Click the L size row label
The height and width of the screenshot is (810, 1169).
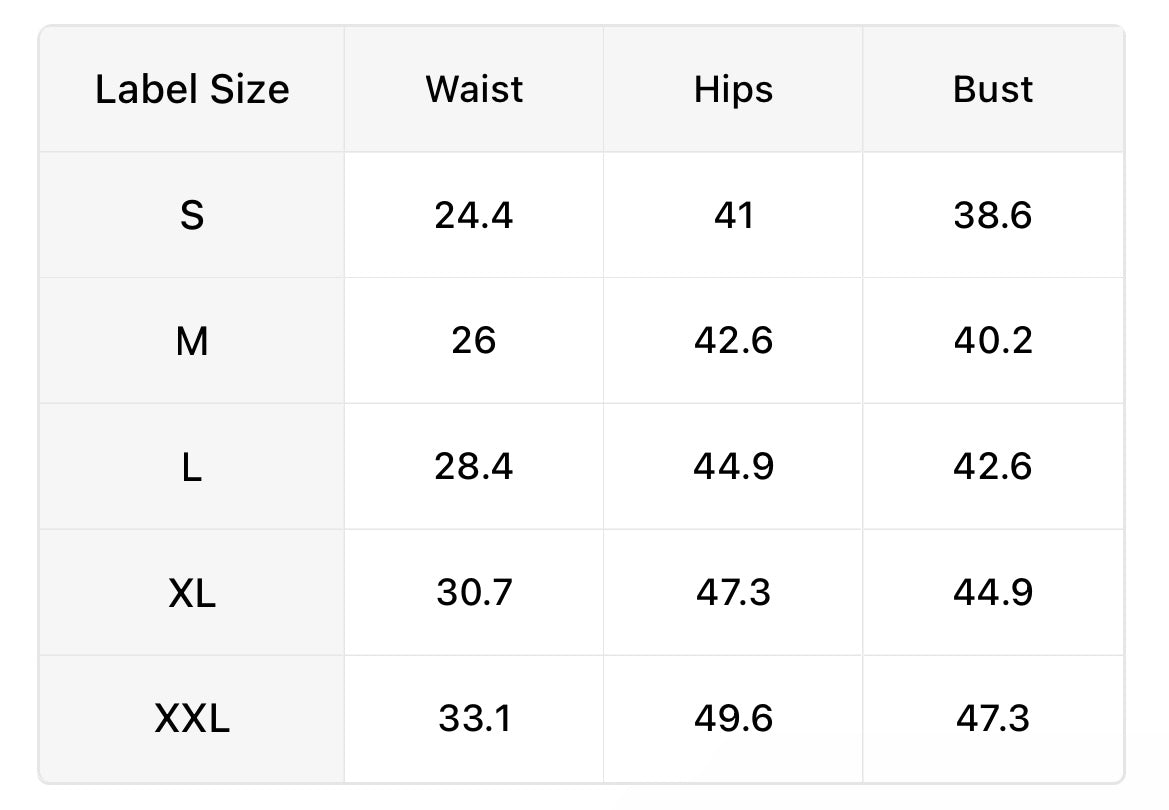pyautogui.click(x=192, y=468)
